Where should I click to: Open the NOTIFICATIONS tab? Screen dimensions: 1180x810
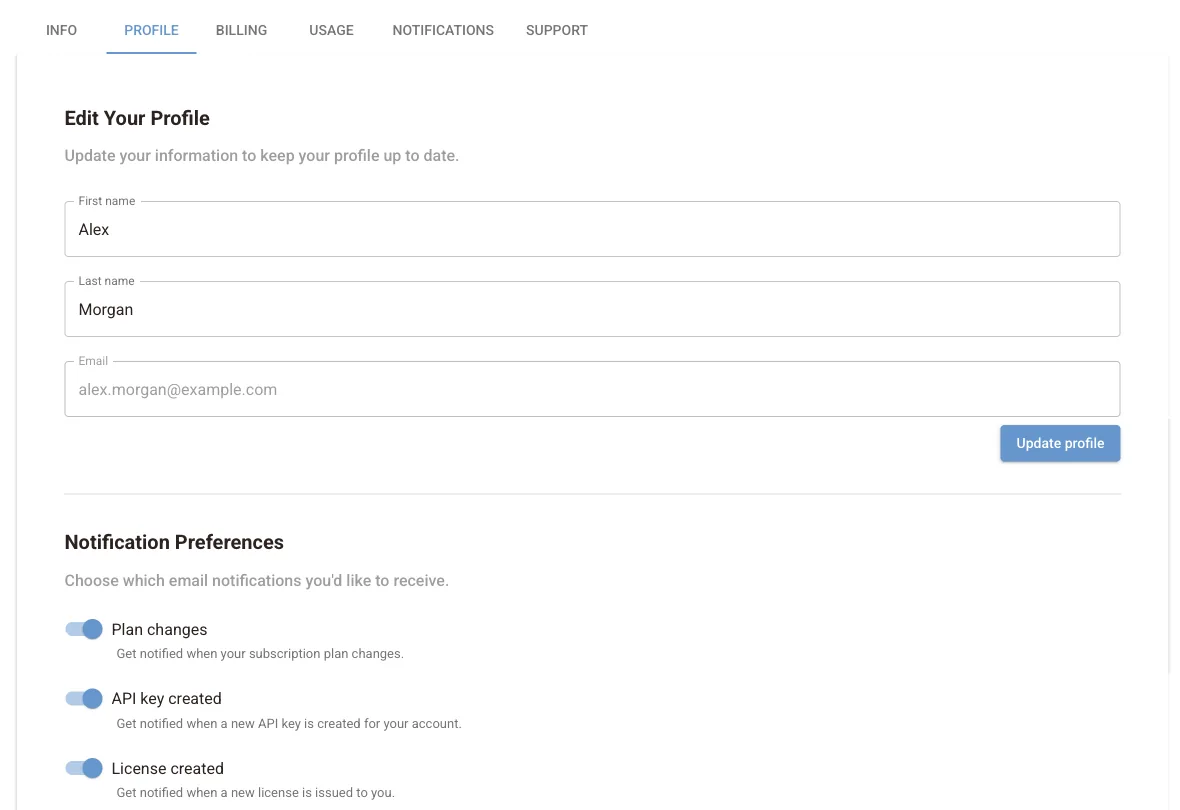(443, 30)
